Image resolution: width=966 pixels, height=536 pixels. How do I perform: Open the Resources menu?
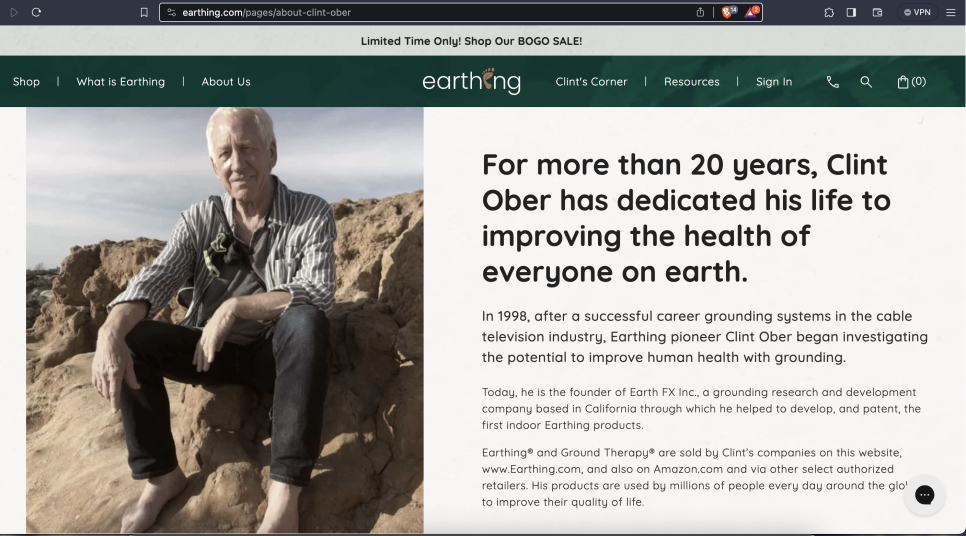point(692,81)
